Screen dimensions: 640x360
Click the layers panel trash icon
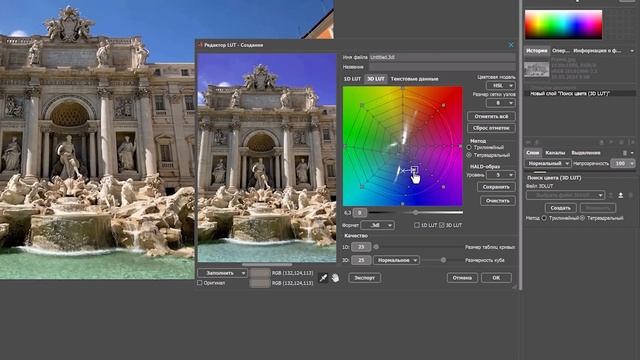pyautogui.click(x=625, y=153)
